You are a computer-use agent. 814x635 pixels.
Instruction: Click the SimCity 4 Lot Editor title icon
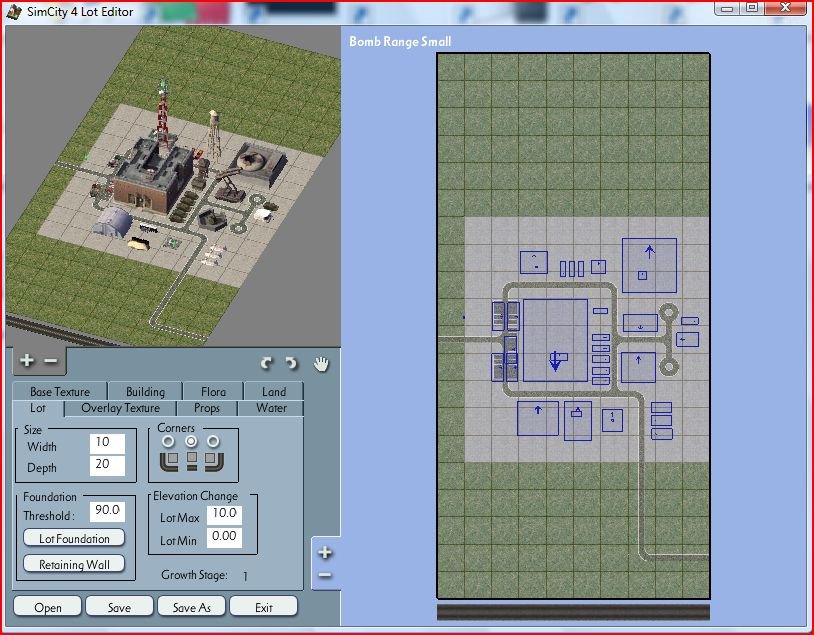(14, 12)
